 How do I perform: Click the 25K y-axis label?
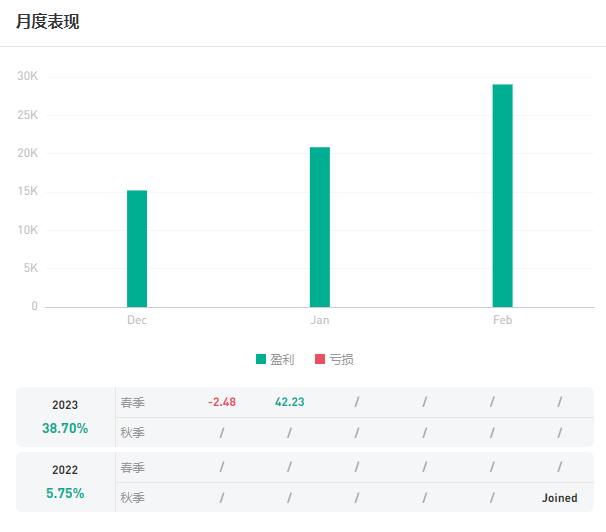[27, 115]
